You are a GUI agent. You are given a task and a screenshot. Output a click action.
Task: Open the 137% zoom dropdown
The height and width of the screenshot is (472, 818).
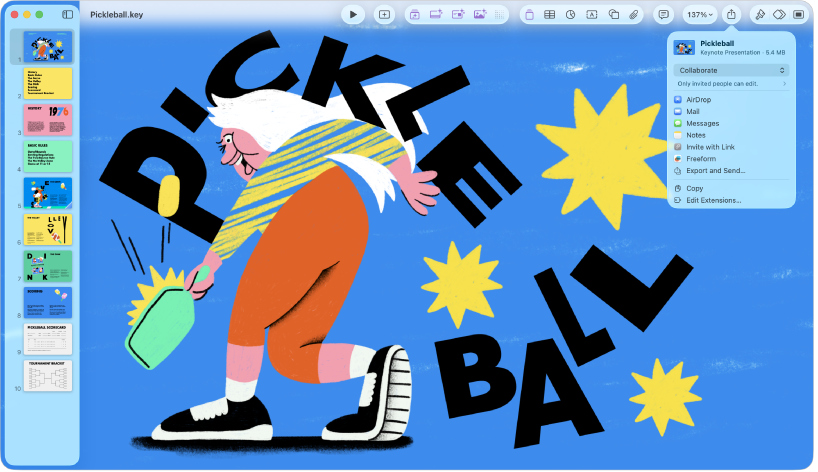pos(699,14)
